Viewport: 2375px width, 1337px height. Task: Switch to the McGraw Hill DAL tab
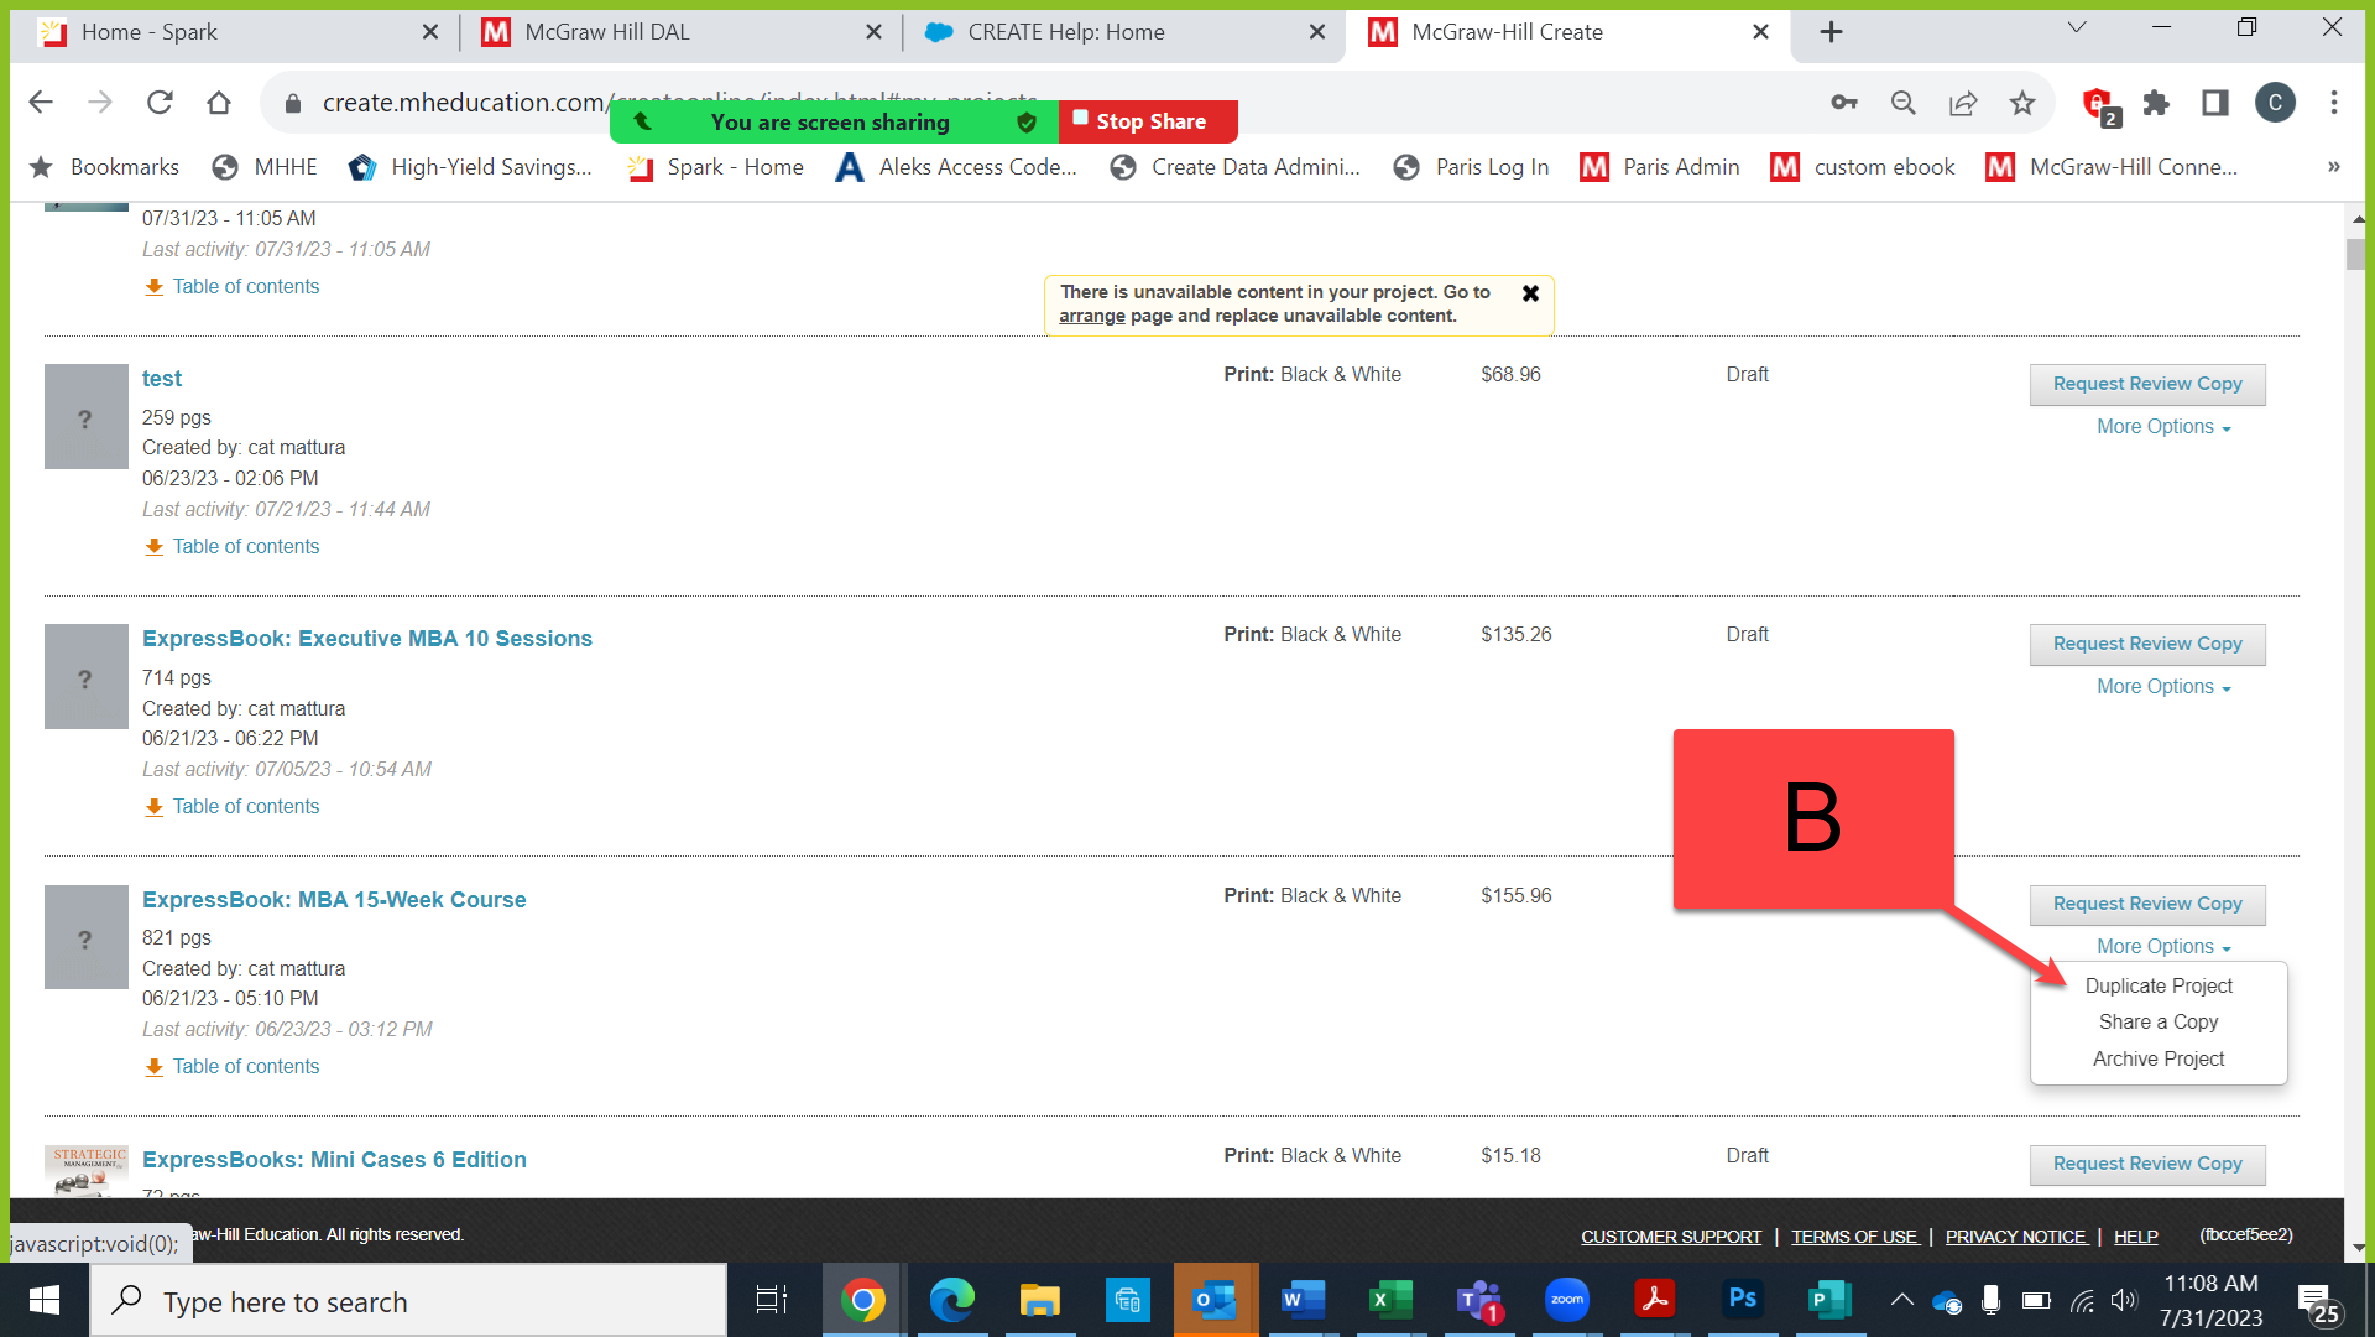(606, 32)
